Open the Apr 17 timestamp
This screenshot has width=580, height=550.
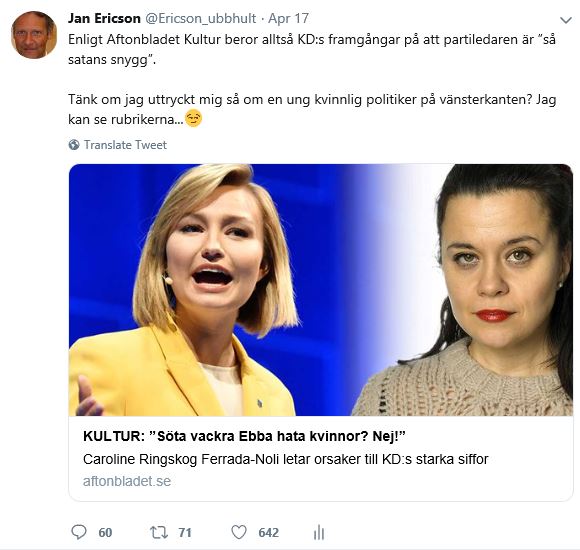pyautogui.click(x=288, y=18)
